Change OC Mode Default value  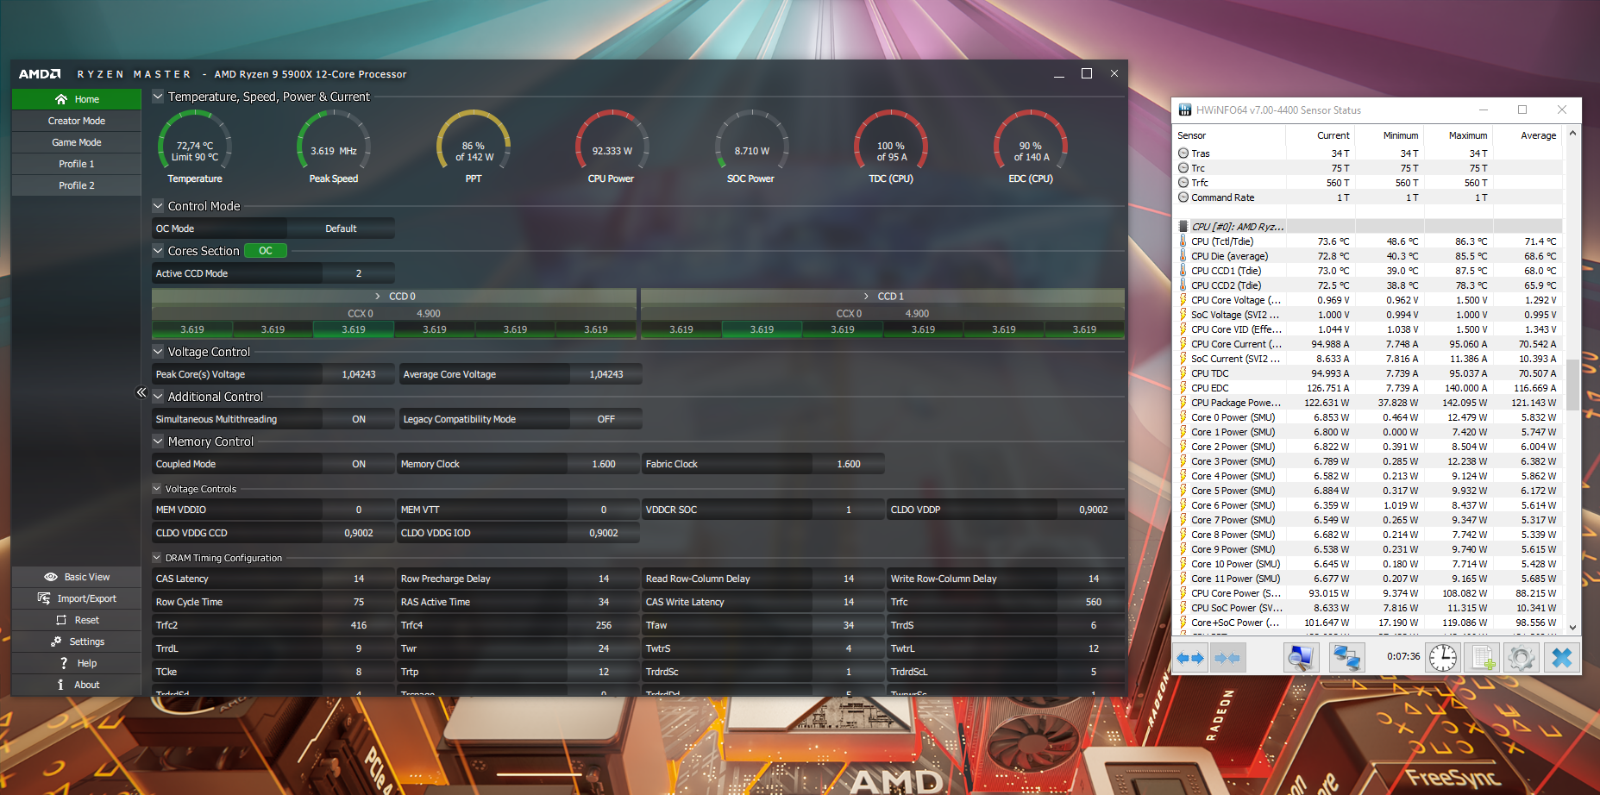click(341, 229)
